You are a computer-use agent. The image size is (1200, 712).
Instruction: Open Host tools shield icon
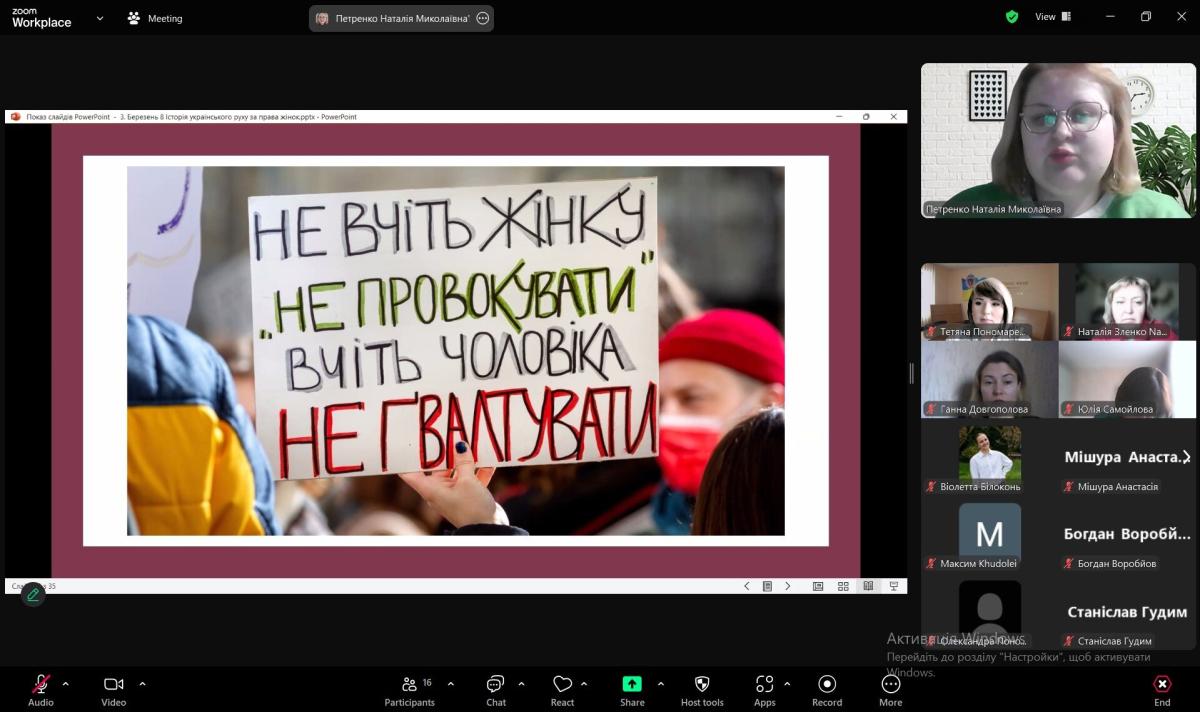(702, 685)
